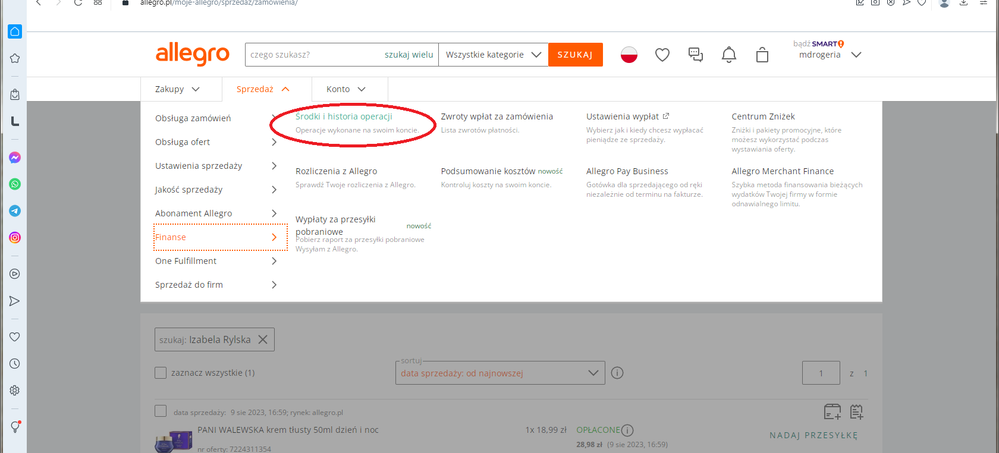Open Instagram in Opera sidebar
Image resolution: width=999 pixels, height=453 pixels.
15,238
